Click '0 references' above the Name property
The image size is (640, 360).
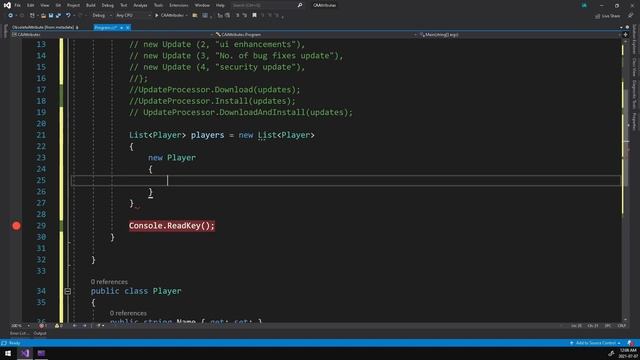(128, 313)
